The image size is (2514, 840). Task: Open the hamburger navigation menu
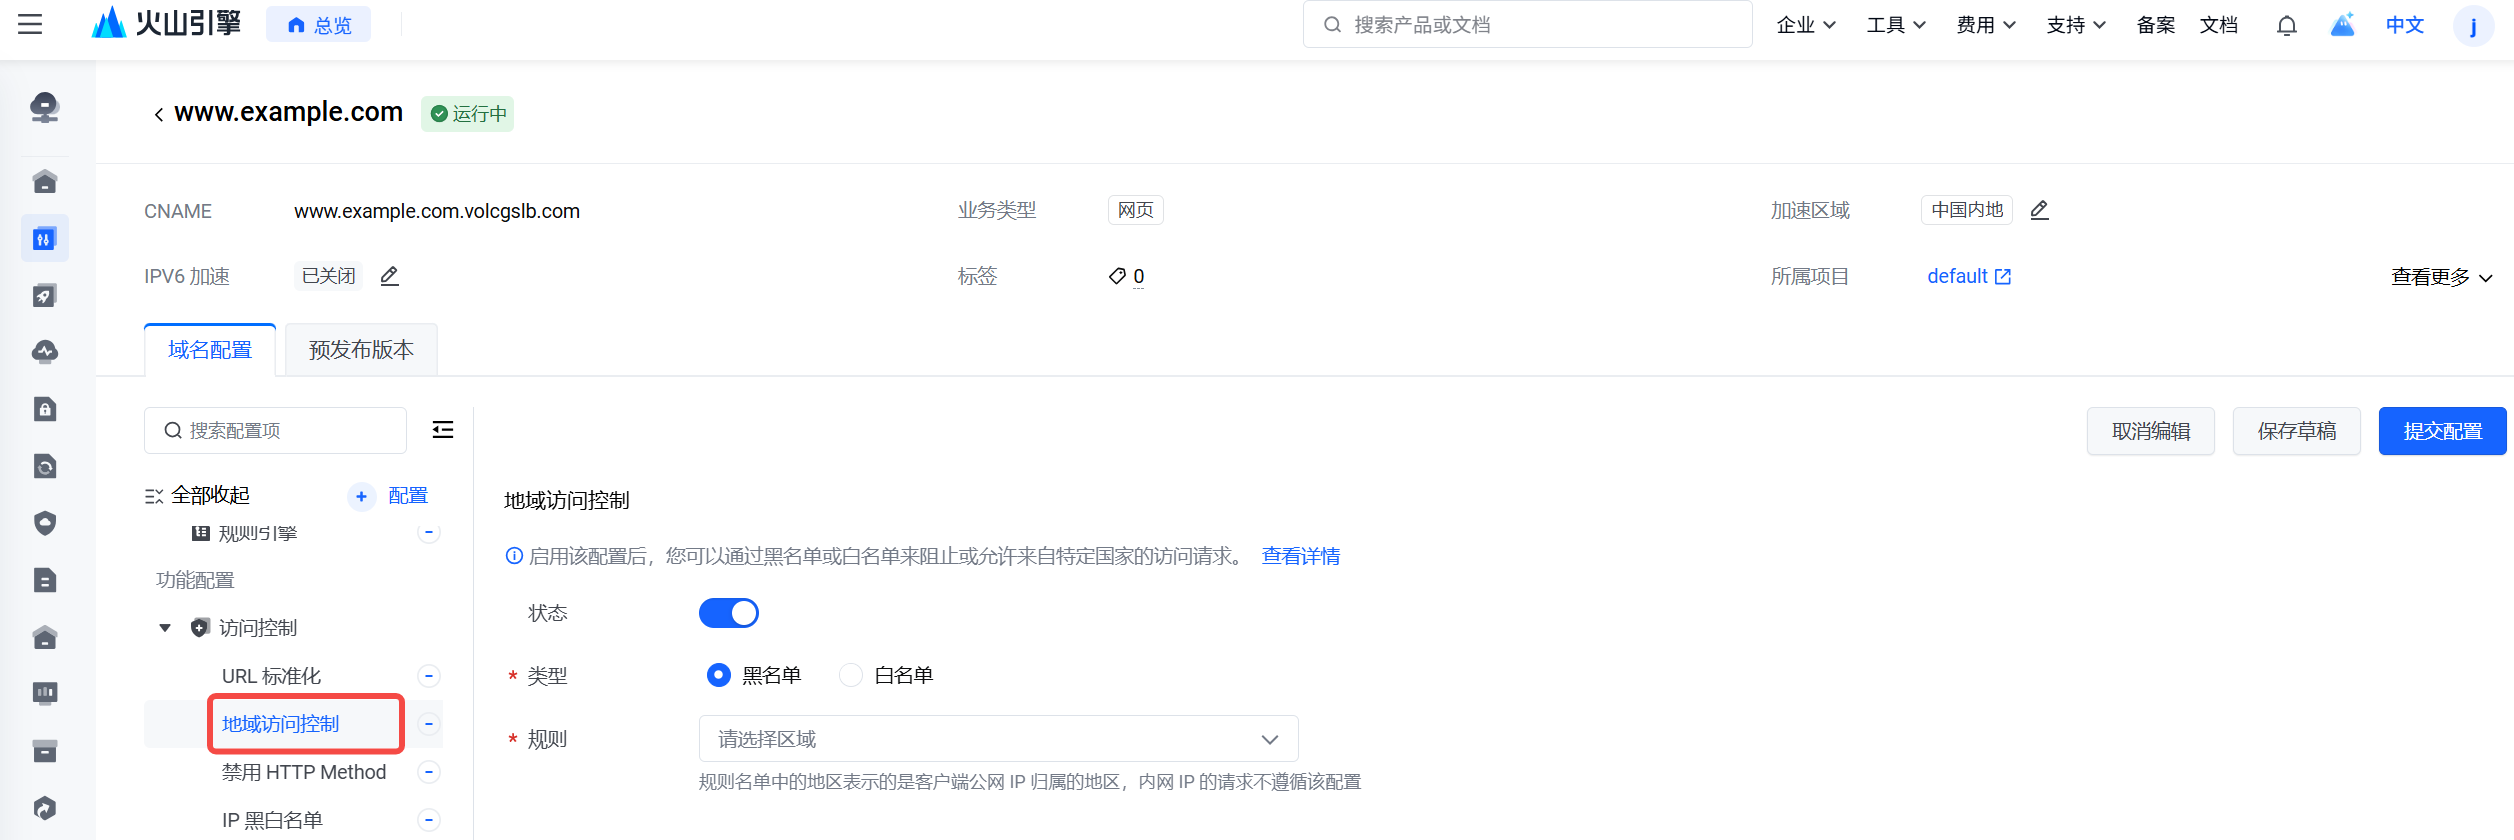30,25
